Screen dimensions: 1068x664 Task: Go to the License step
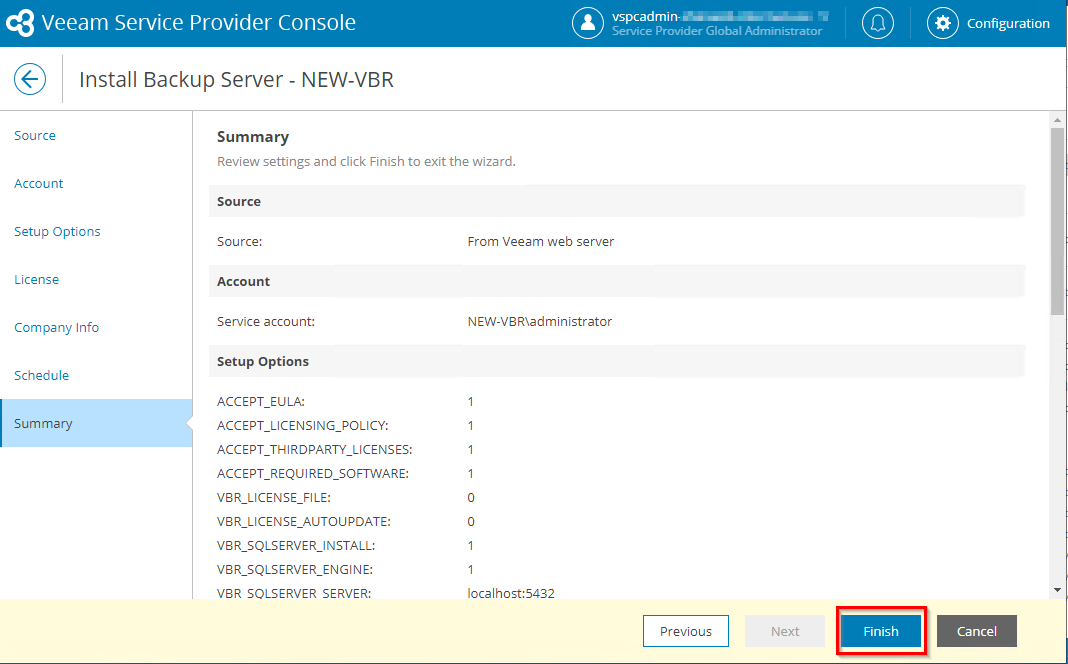37,279
